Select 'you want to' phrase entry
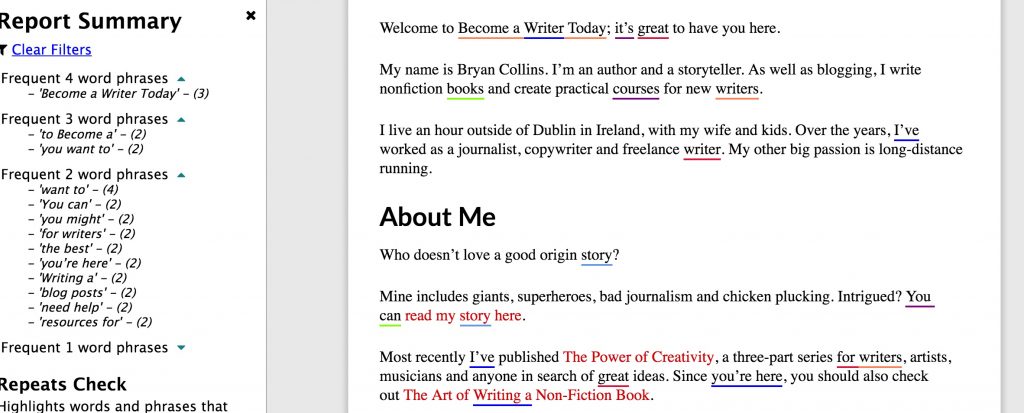1024x413 pixels. tap(86, 149)
